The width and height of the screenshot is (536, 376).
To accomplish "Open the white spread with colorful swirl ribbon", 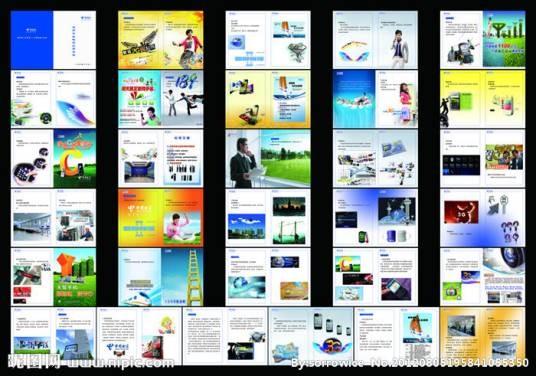I will point(53,99).
